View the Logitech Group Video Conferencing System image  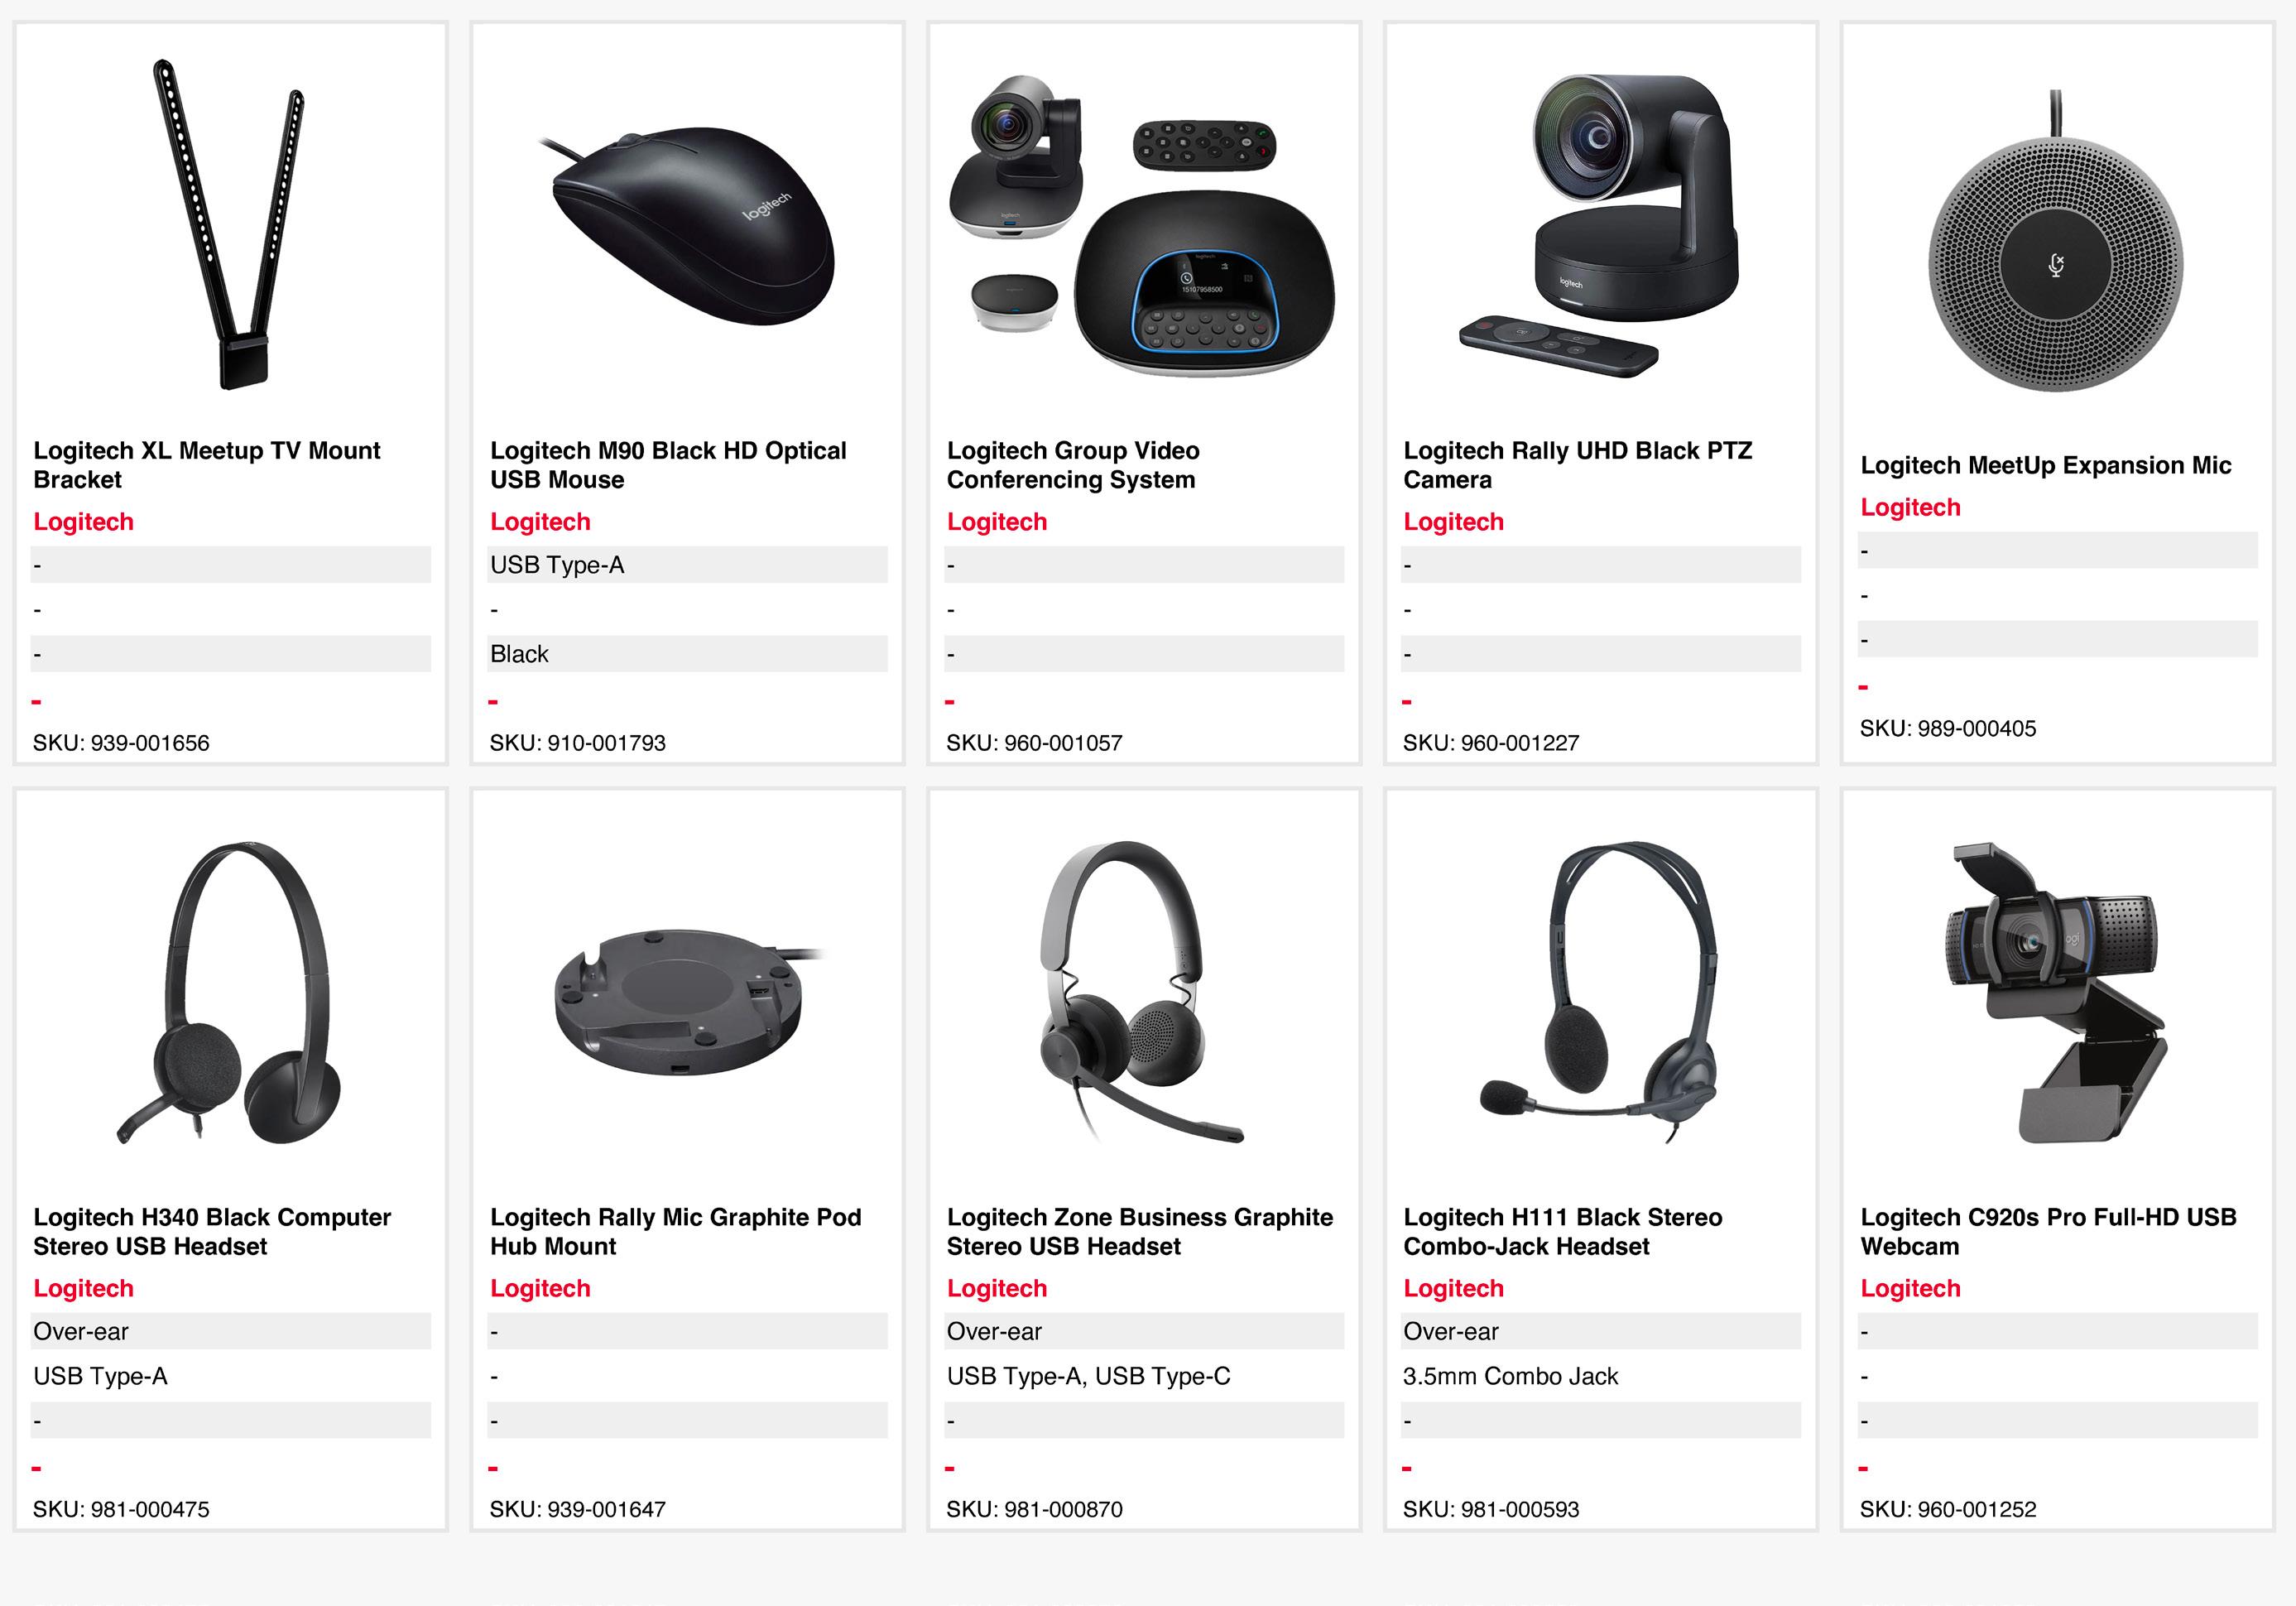(1142, 225)
